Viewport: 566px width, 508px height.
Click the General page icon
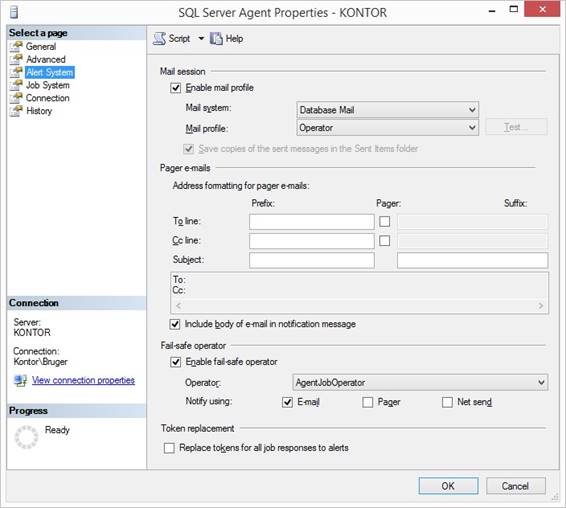point(16,47)
